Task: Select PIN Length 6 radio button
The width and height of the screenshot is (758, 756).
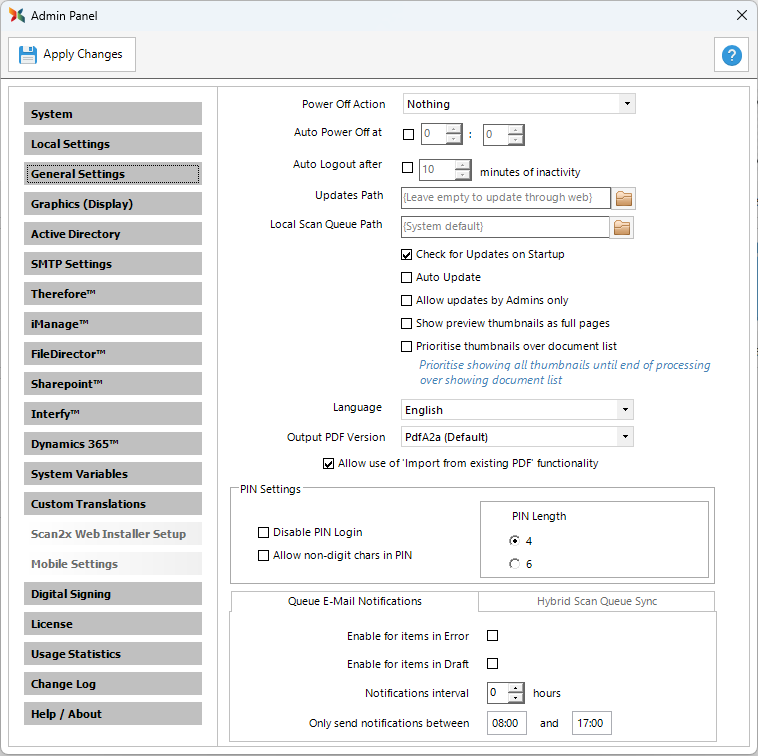Action: coord(514,564)
